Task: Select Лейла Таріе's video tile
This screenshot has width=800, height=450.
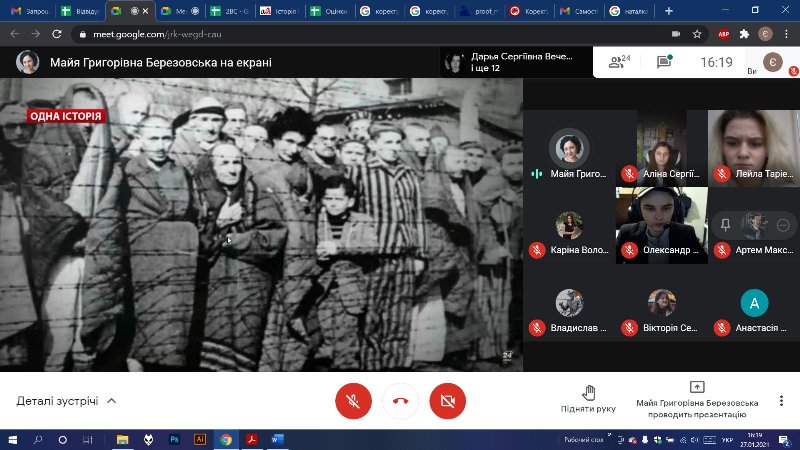Action: click(x=752, y=145)
